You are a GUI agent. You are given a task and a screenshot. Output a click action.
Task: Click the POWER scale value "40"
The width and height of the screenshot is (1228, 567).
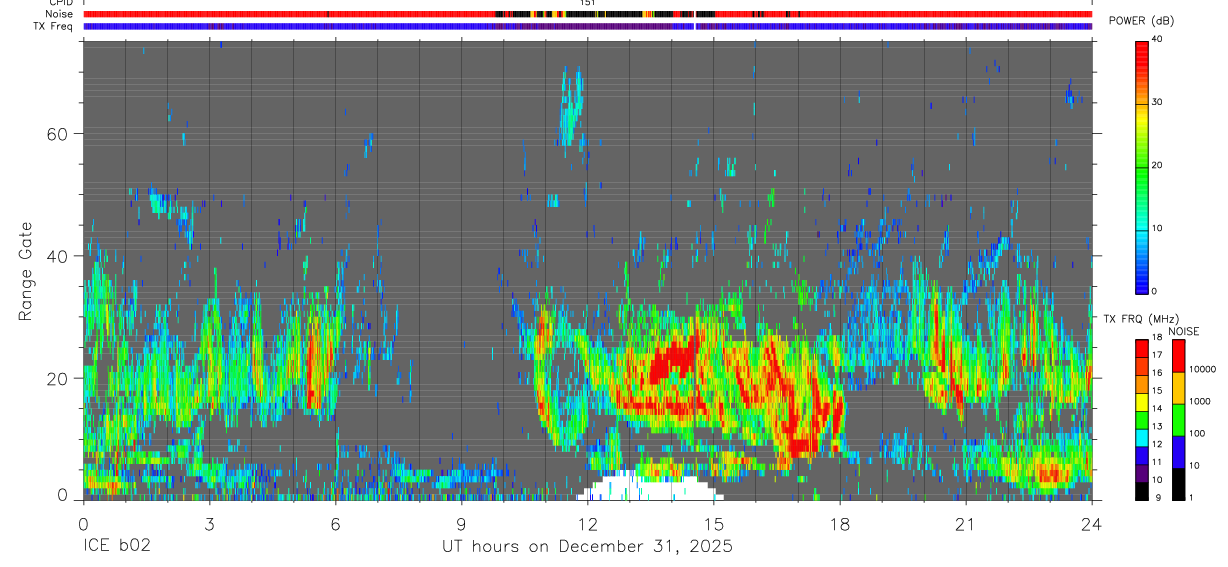coord(1158,39)
